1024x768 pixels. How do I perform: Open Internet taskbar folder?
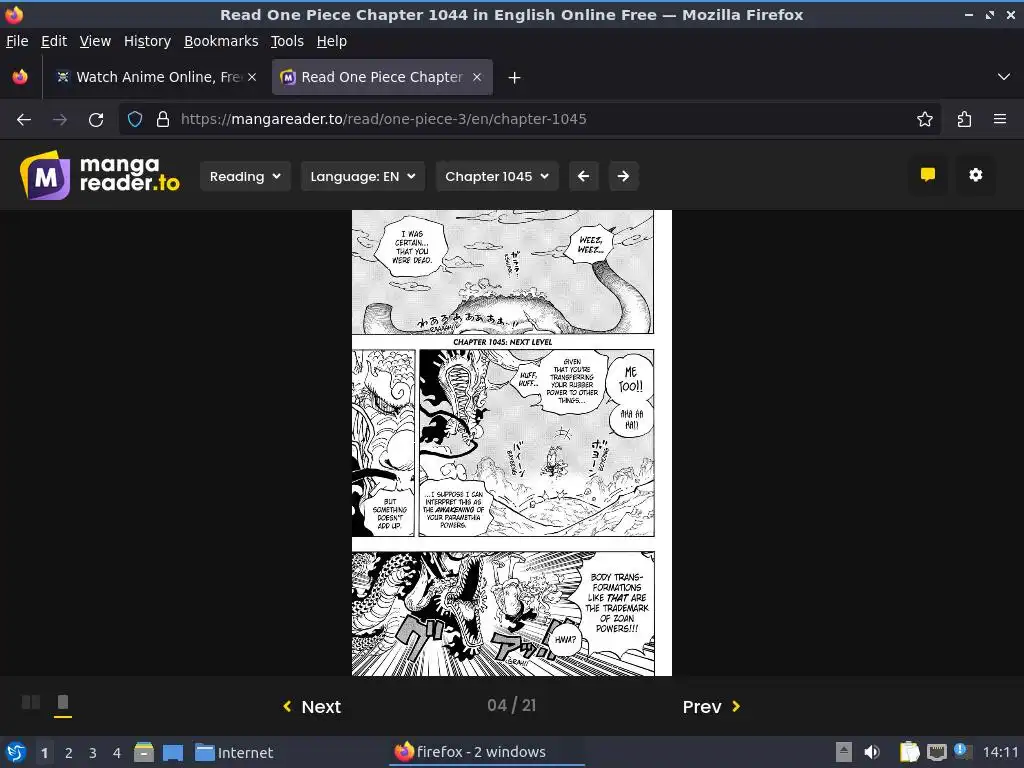tap(233, 752)
